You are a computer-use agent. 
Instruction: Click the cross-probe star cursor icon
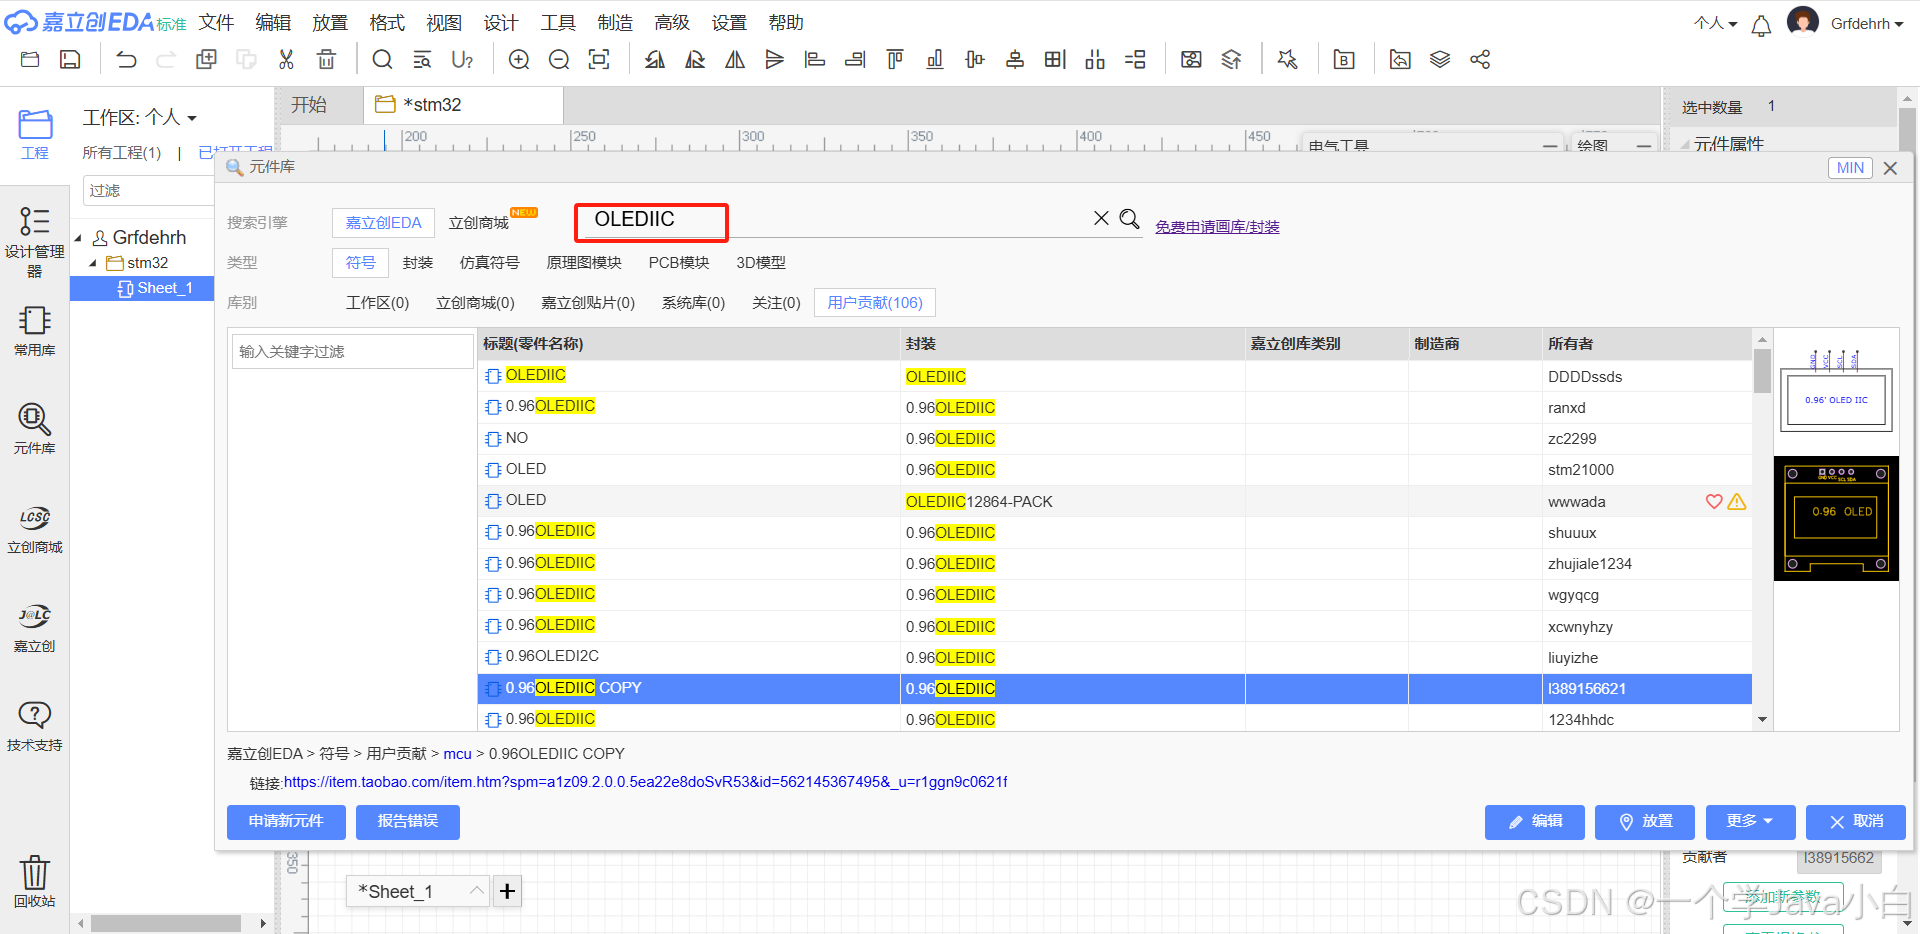click(x=1288, y=60)
